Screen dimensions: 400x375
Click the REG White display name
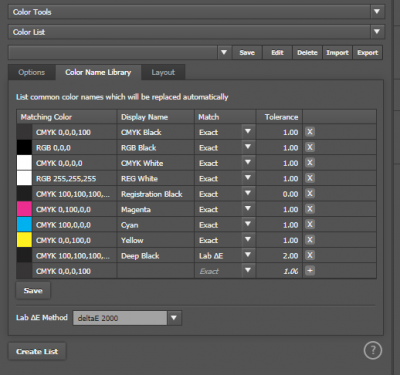tap(139, 179)
